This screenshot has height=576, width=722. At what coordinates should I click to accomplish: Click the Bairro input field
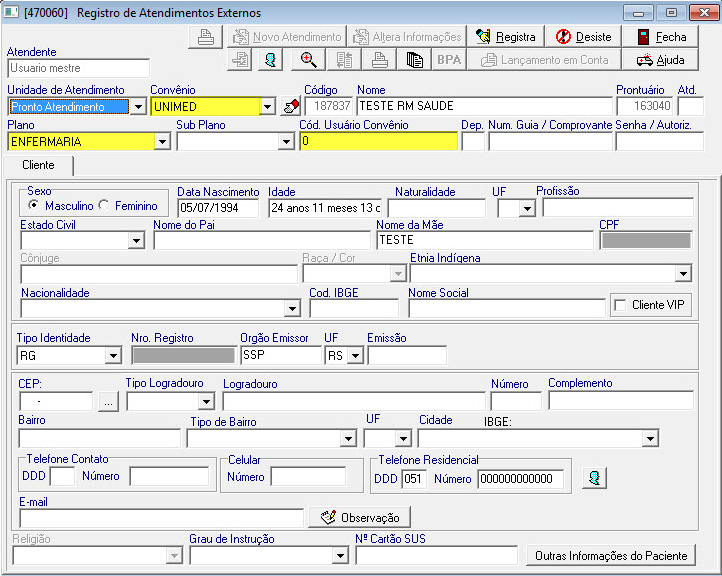coord(99,438)
